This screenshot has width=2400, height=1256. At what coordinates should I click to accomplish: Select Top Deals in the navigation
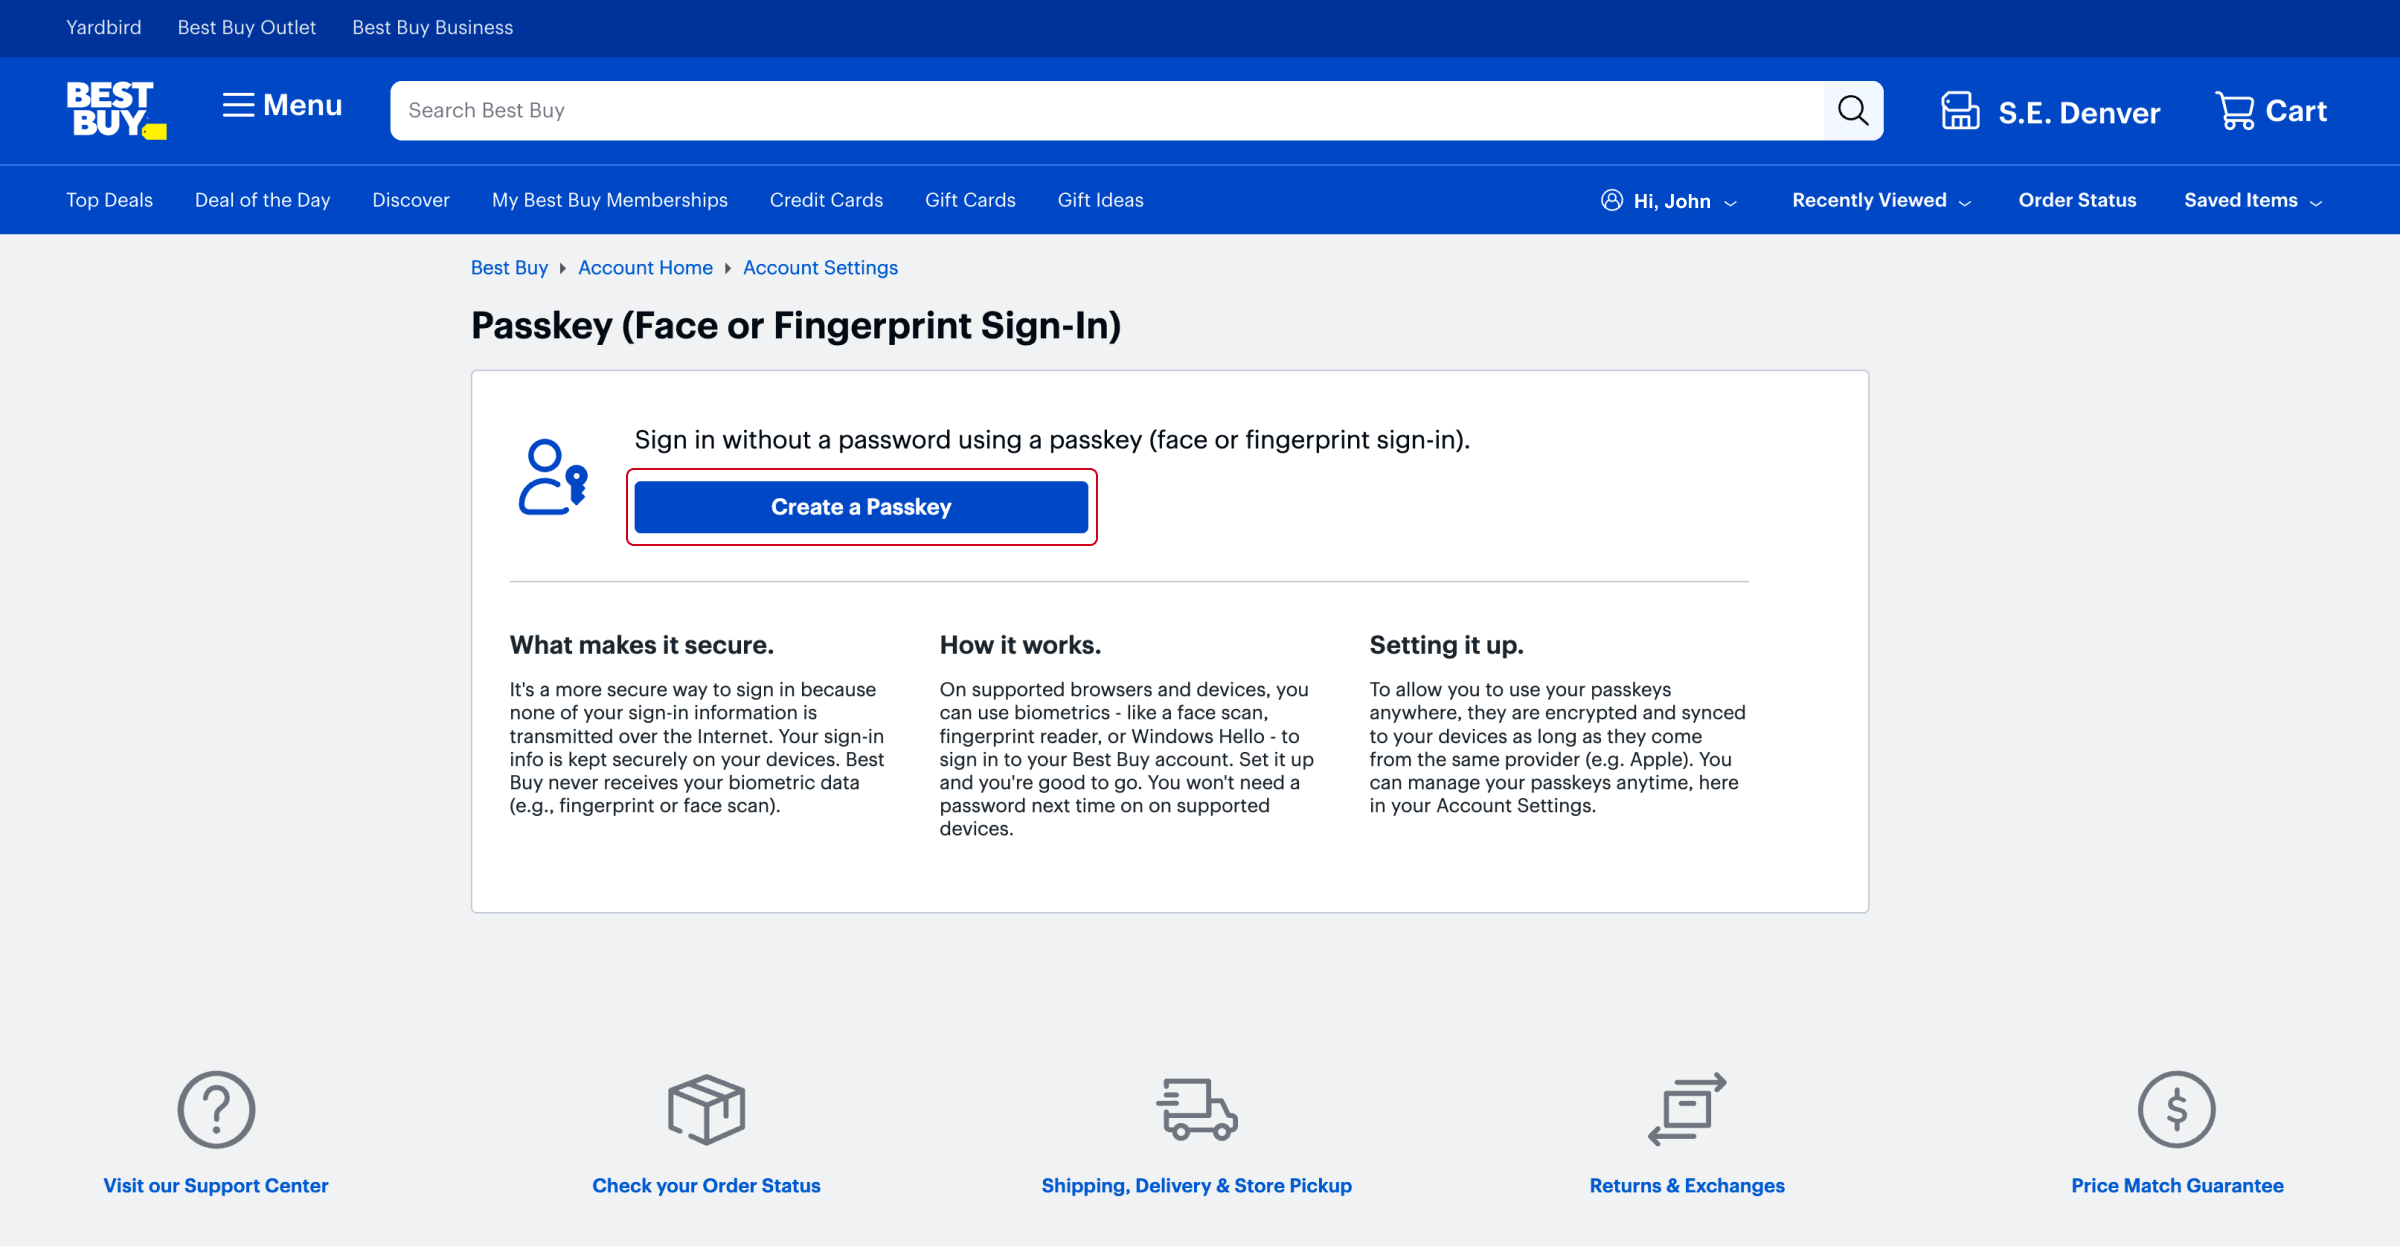point(109,200)
